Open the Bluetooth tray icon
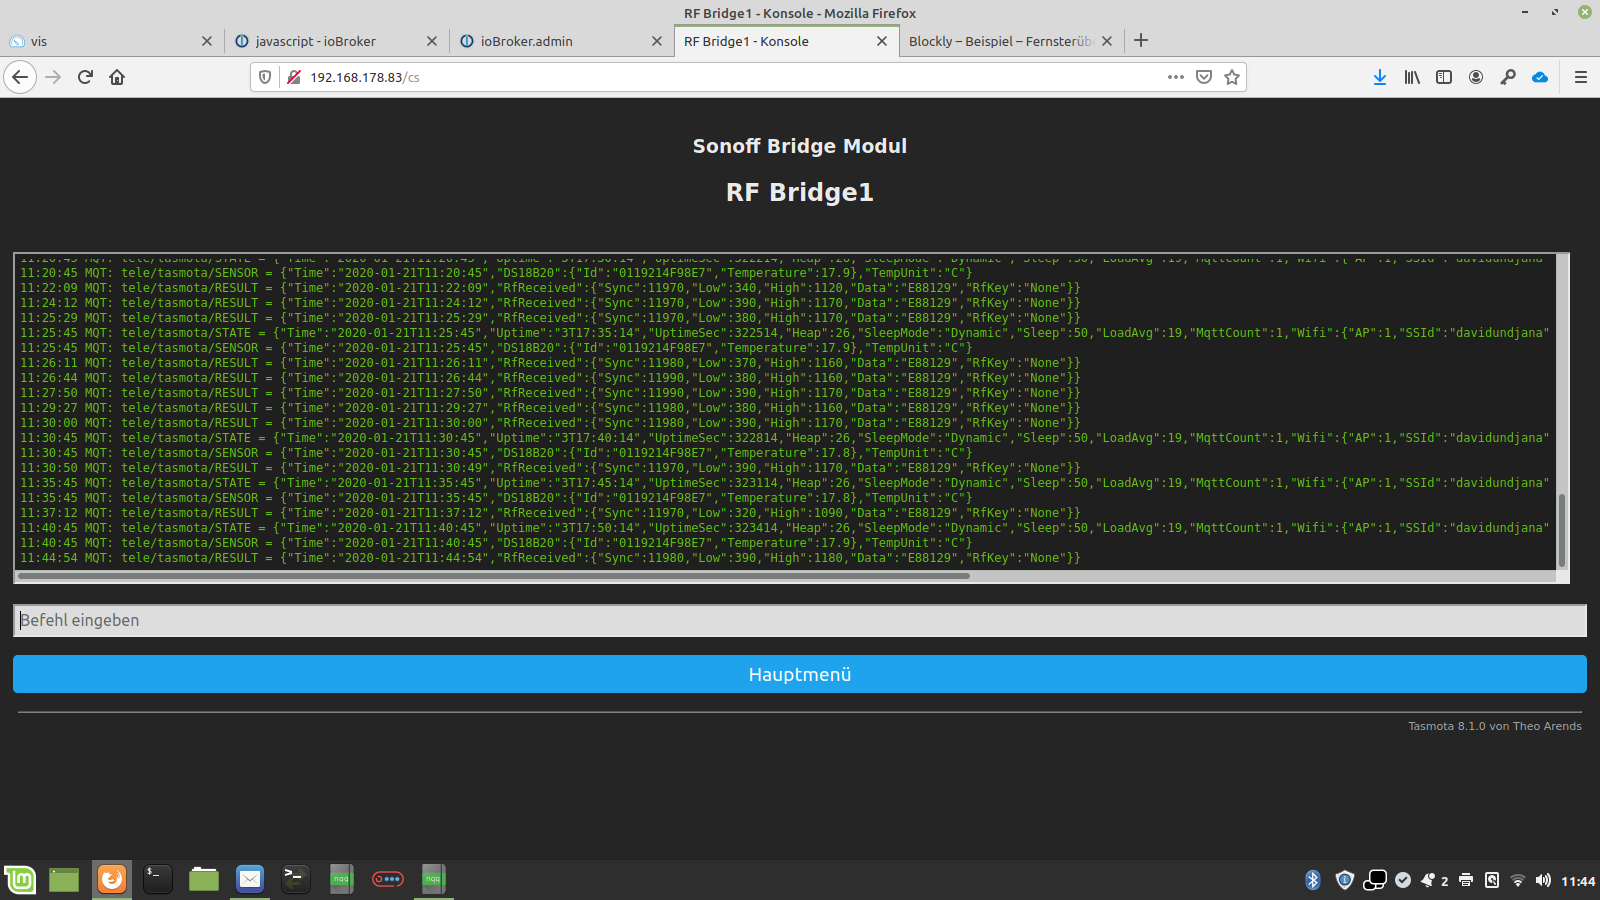The height and width of the screenshot is (900, 1600). (x=1313, y=880)
